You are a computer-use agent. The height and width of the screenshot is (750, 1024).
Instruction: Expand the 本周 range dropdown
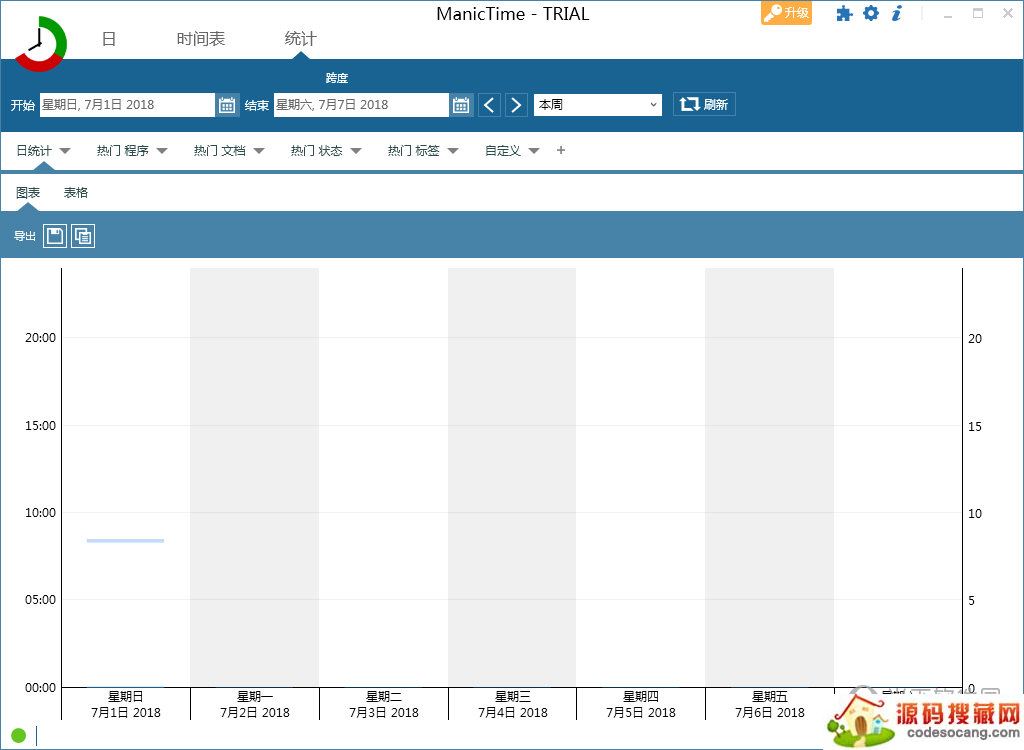coord(598,105)
